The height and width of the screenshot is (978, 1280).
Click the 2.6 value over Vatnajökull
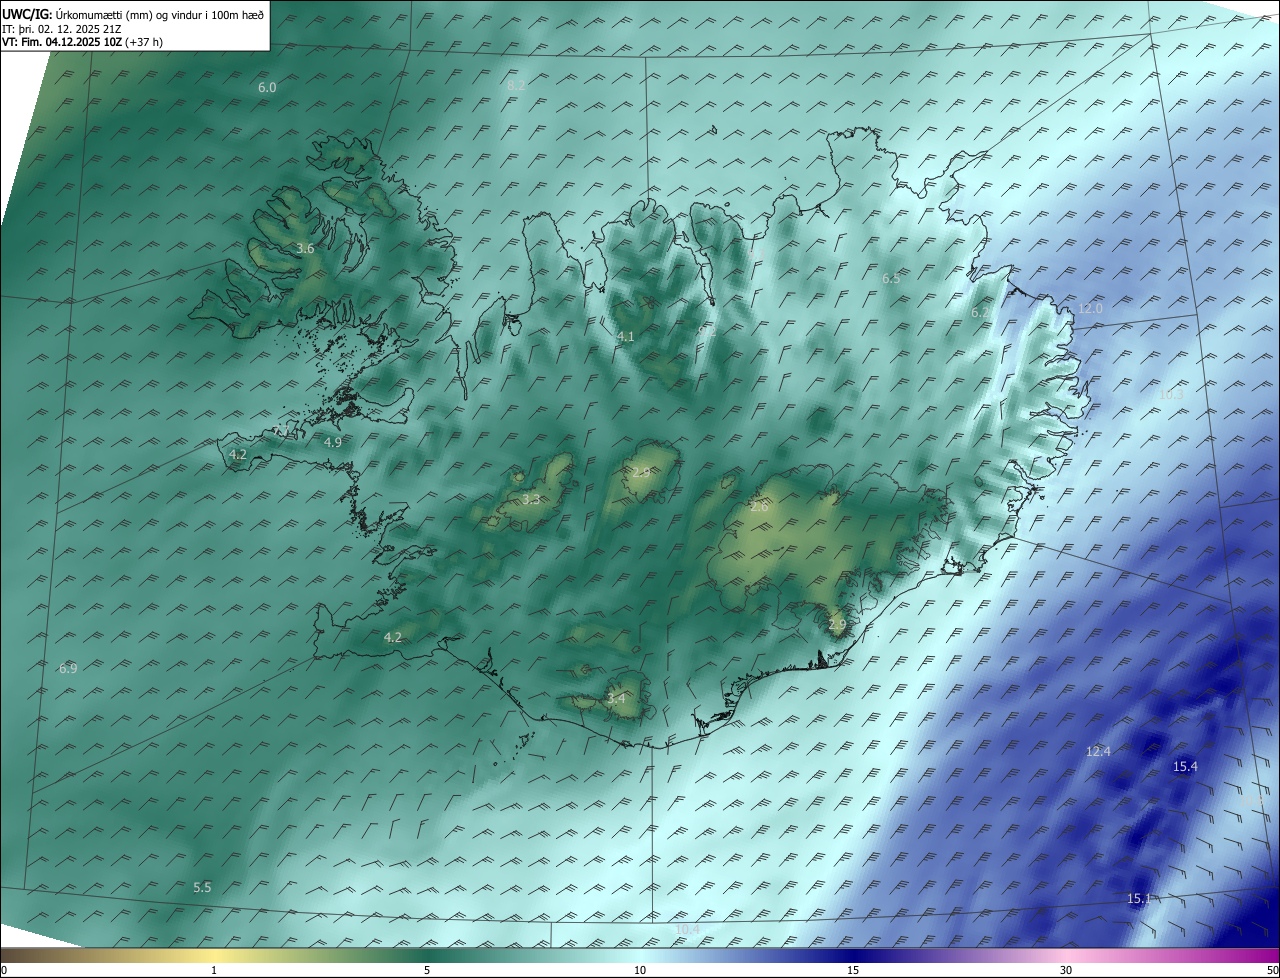[759, 507]
